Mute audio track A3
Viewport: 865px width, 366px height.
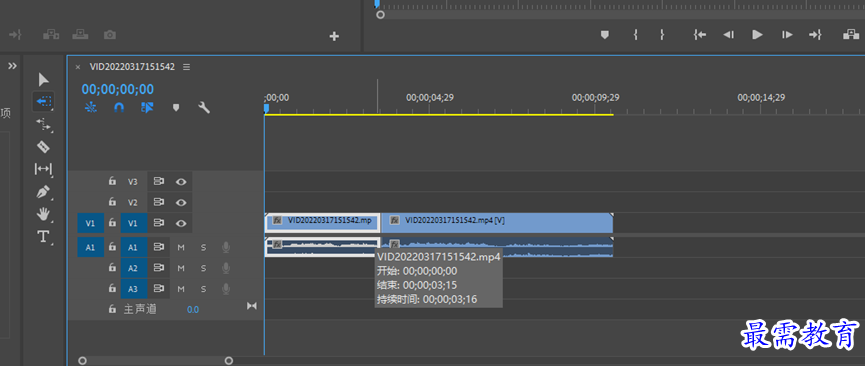pyautogui.click(x=181, y=289)
